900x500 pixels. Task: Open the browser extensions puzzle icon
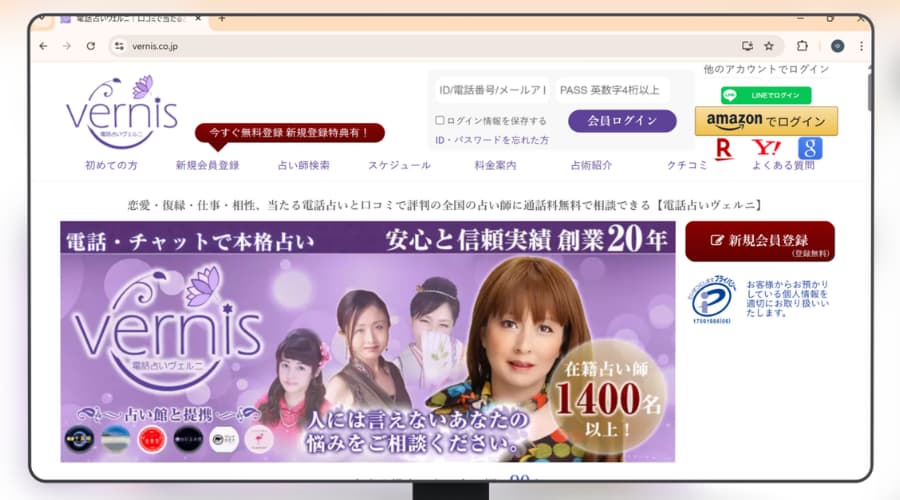[802, 46]
